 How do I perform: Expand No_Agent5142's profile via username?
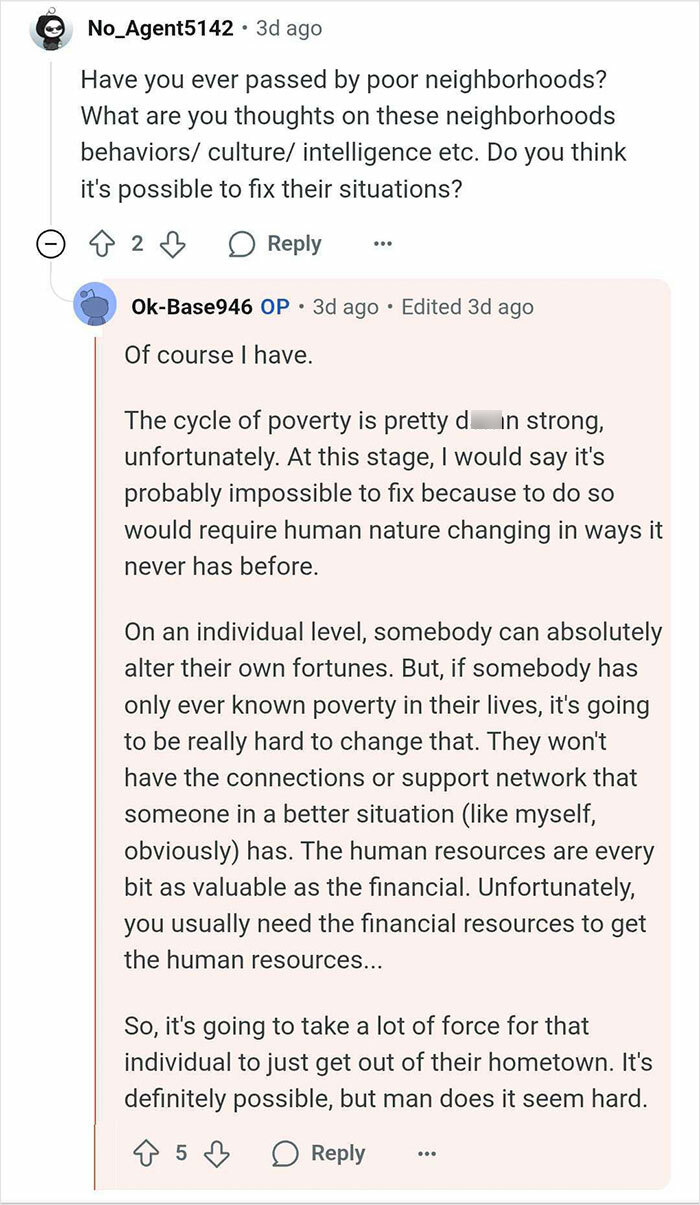click(x=158, y=28)
